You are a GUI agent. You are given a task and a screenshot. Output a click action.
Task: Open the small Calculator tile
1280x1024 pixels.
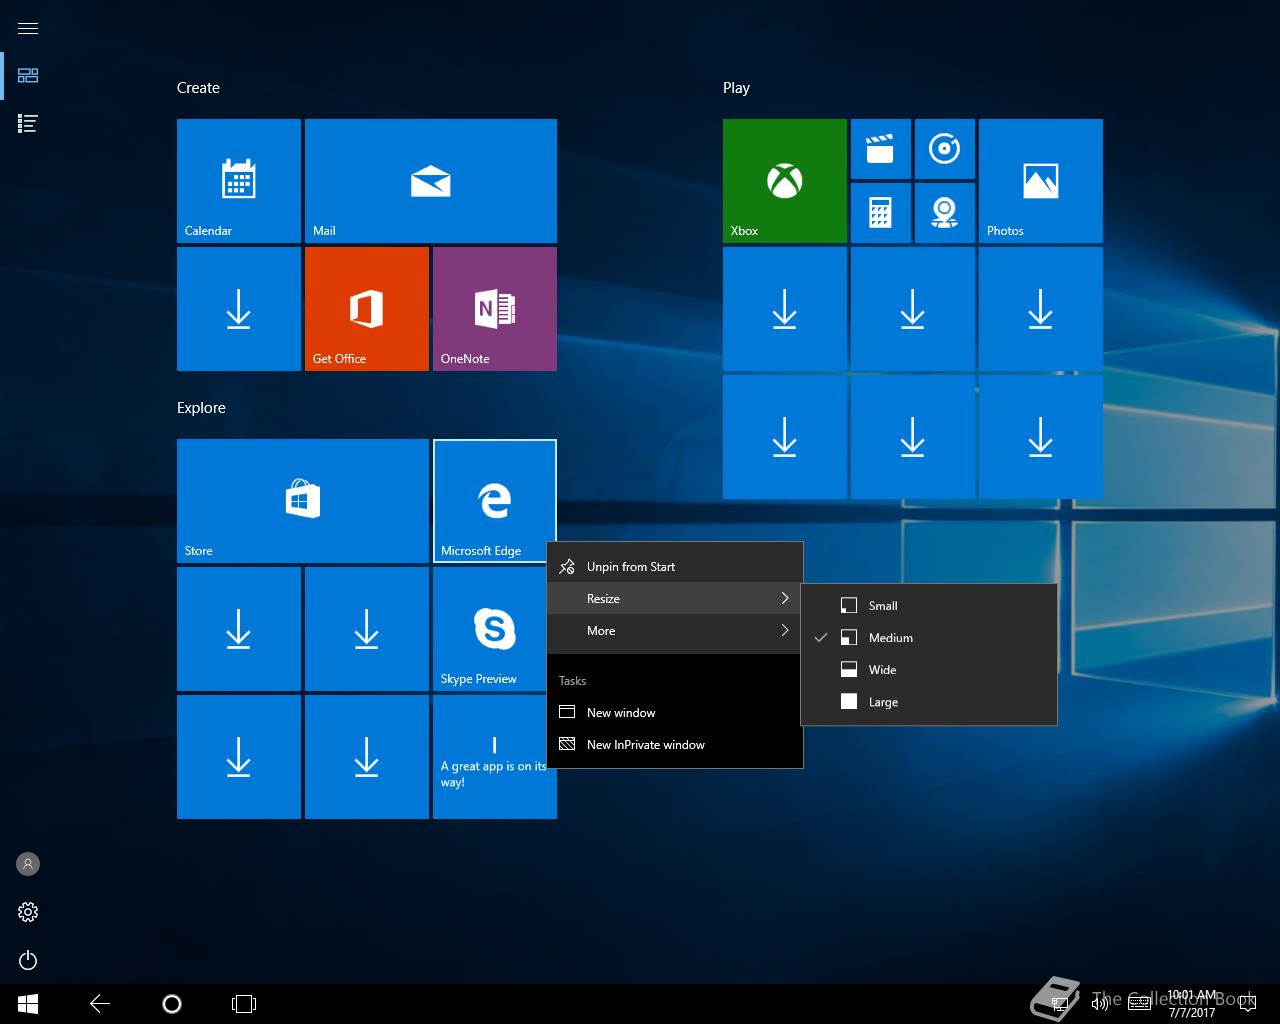(881, 213)
